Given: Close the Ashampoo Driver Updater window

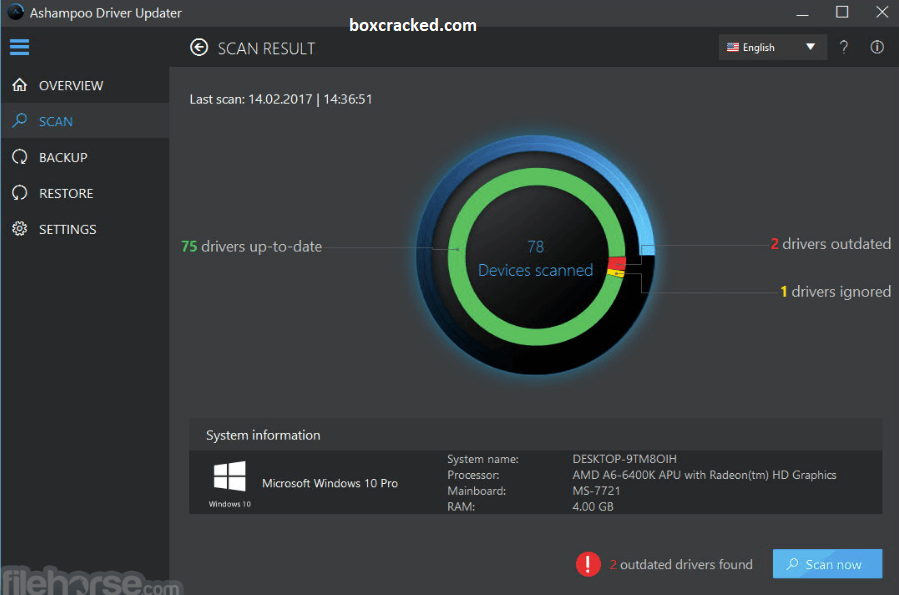Looking at the screenshot, I should [882, 12].
